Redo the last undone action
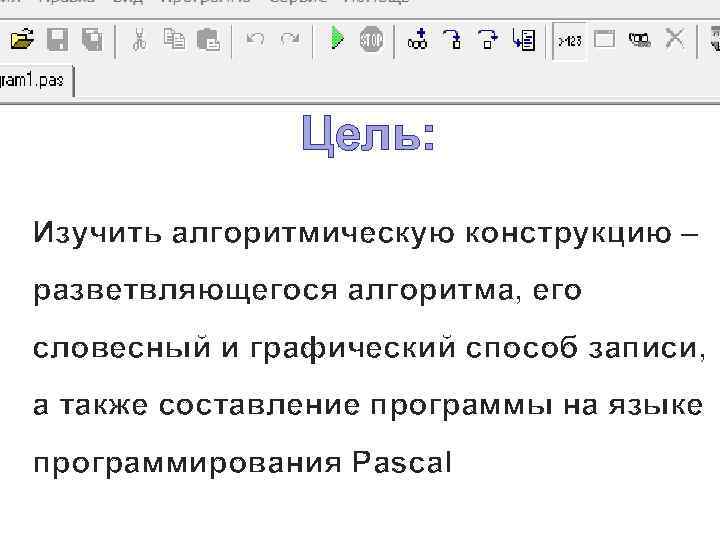720x540 pixels. point(290,39)
